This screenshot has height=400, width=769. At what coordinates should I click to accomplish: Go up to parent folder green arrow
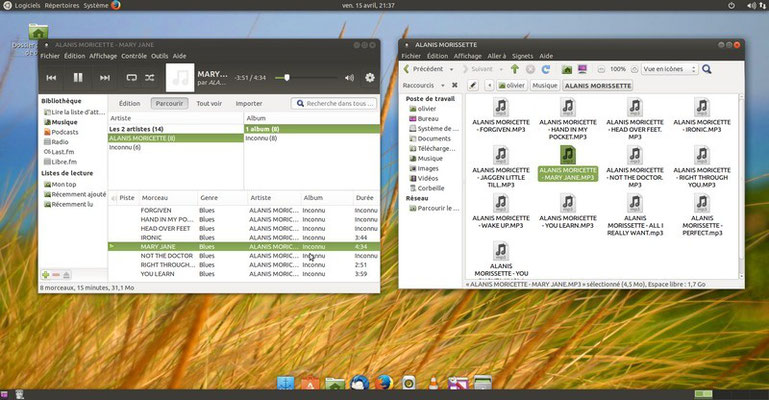[514, 69]
